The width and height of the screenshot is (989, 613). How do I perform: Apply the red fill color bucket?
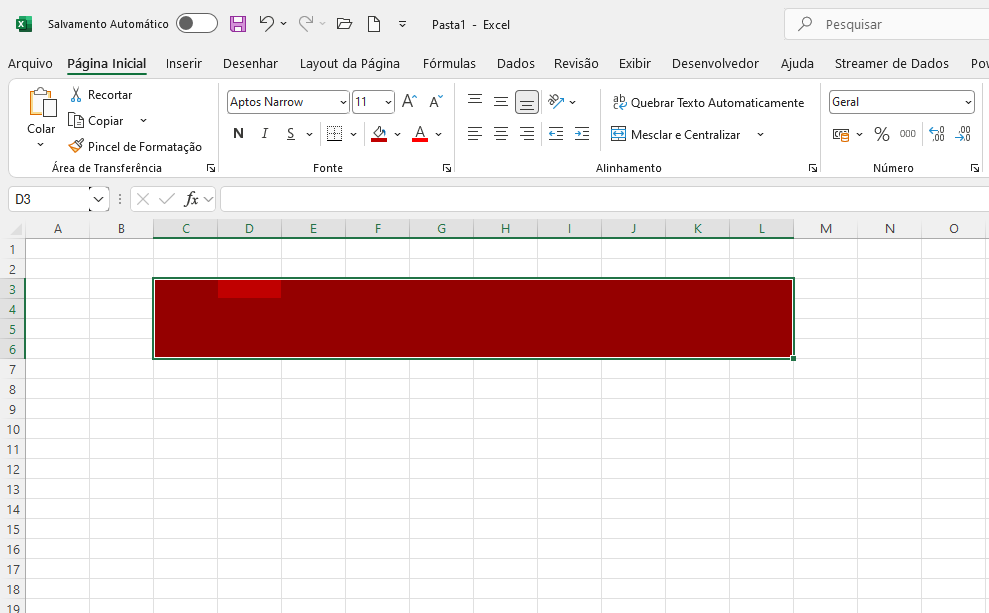(379, 134)
